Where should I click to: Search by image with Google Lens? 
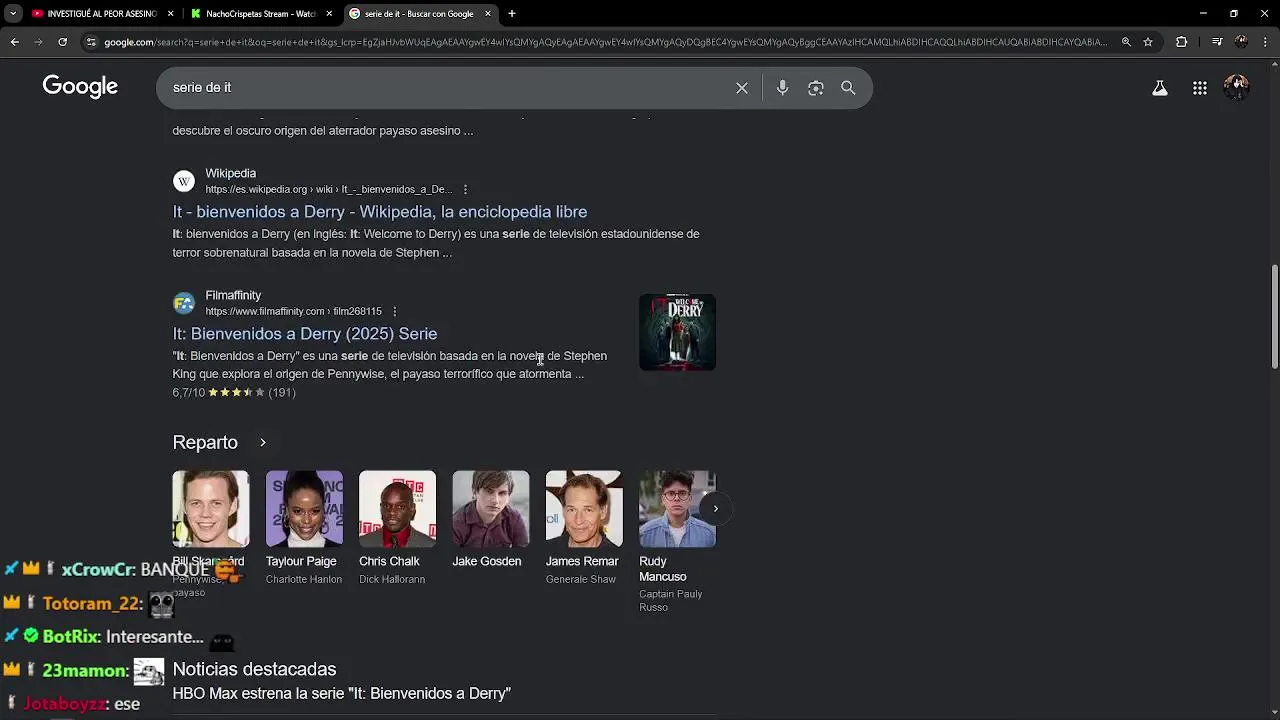[x=816, y=88]
